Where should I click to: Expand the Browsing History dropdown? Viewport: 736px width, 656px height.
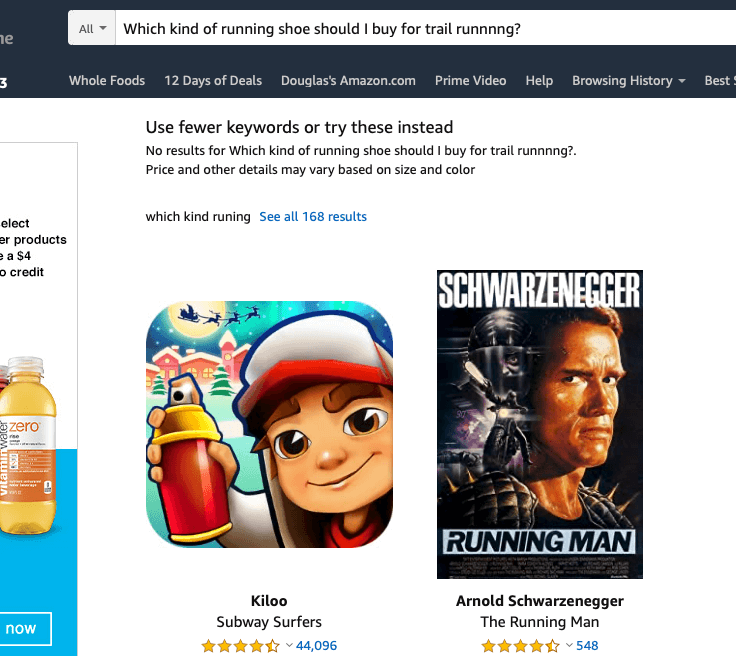pyautogui.click(x=629, y=81)
